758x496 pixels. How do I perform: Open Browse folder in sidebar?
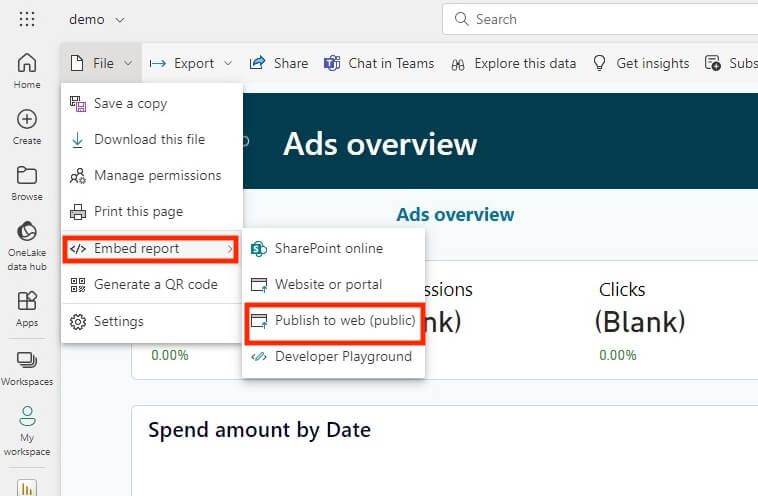(27, 182)
